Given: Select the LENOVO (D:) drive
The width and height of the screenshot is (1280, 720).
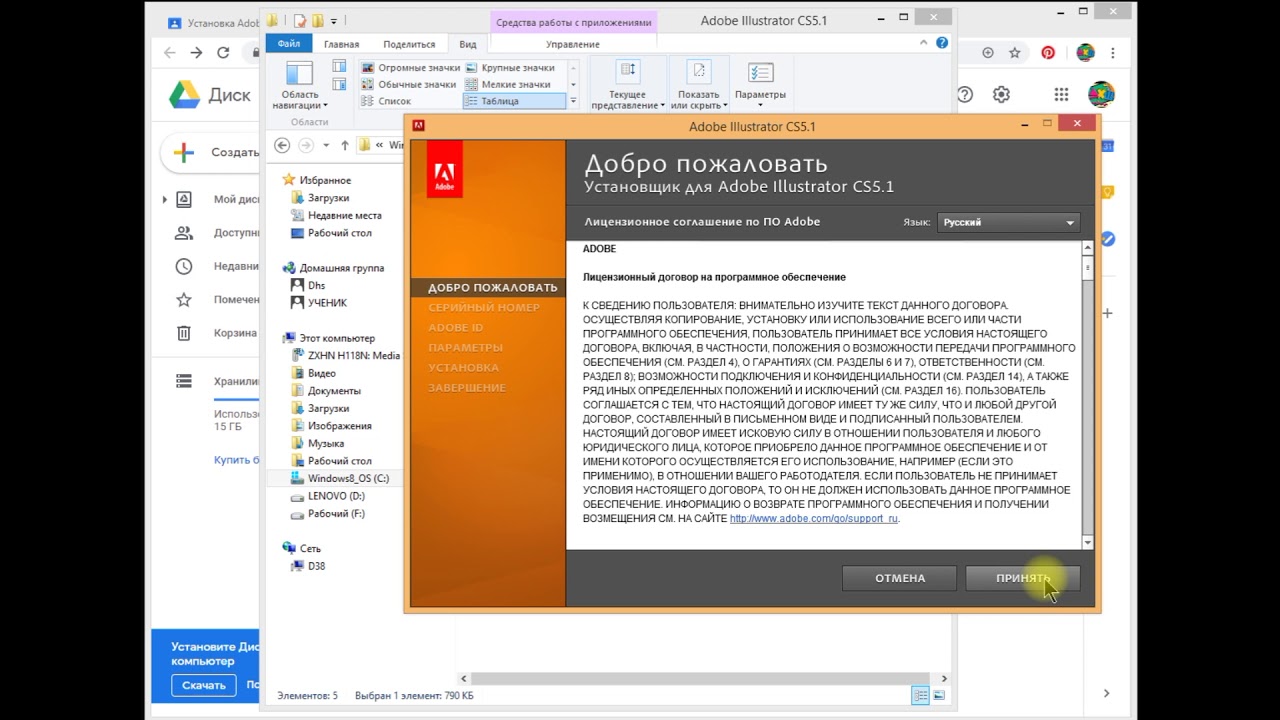Looking at the screenshot, I should (328, 496).
